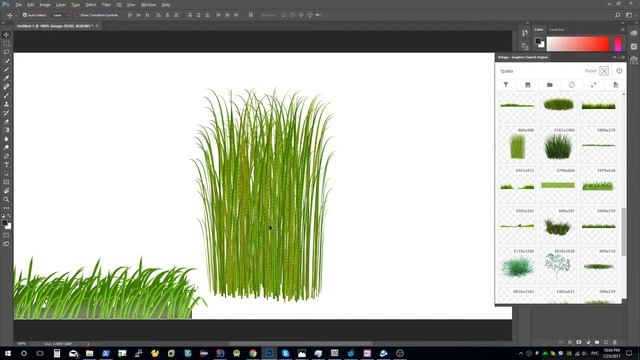Open the Auto-Select Layer dropdown
The height and width of the screenshot is (360, 640).
(61, 15)
